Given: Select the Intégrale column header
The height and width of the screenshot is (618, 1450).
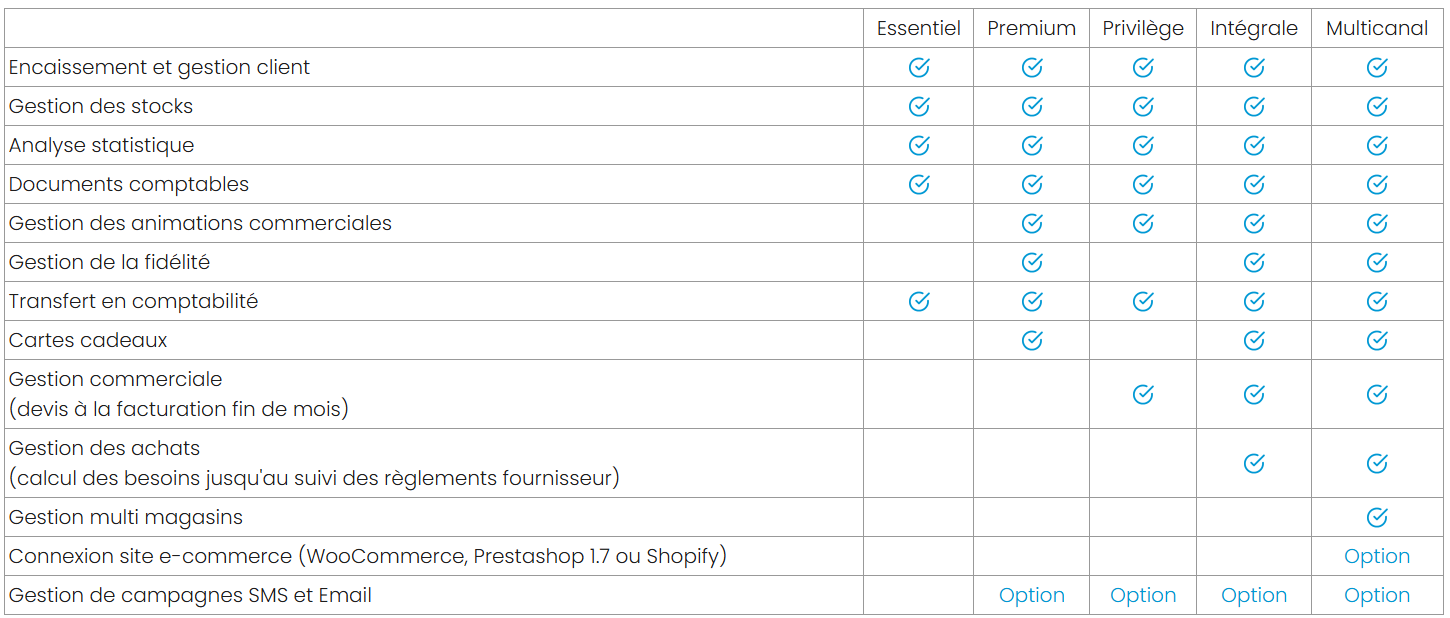Looking at the screenshot, I should click(1254, 28).
